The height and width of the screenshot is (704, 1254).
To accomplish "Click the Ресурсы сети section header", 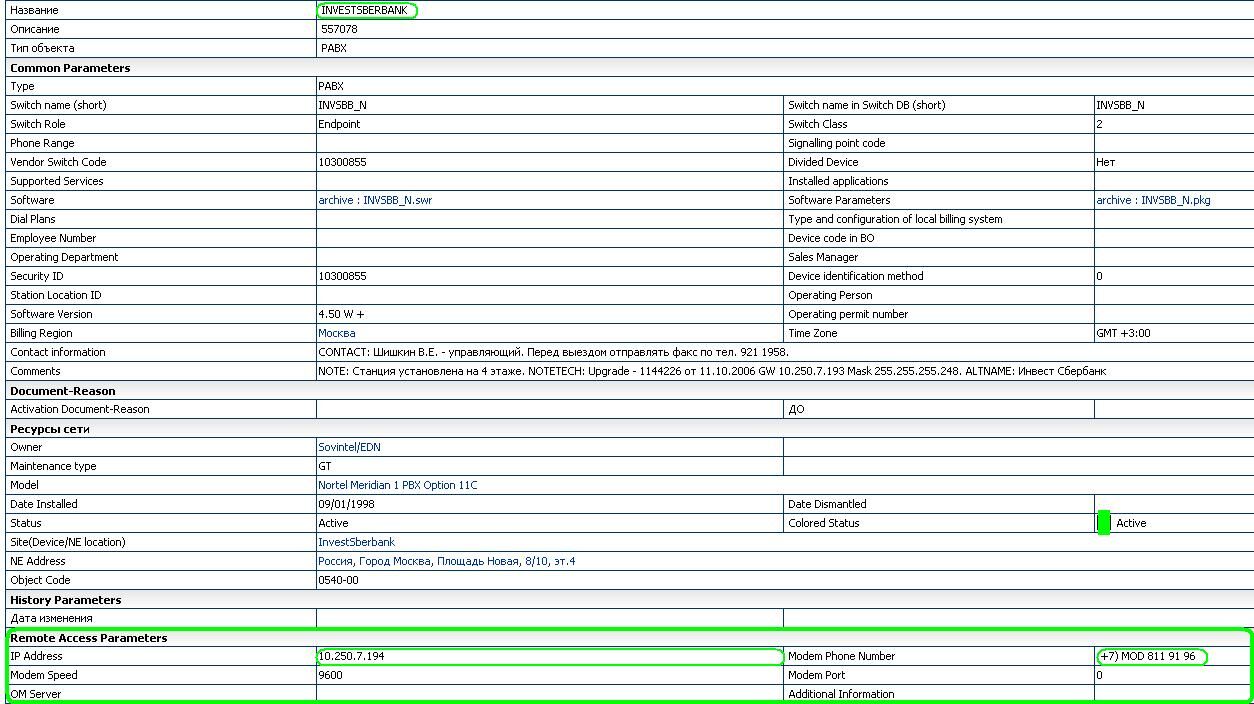I will pyautogui.click(x=50, y=429).
